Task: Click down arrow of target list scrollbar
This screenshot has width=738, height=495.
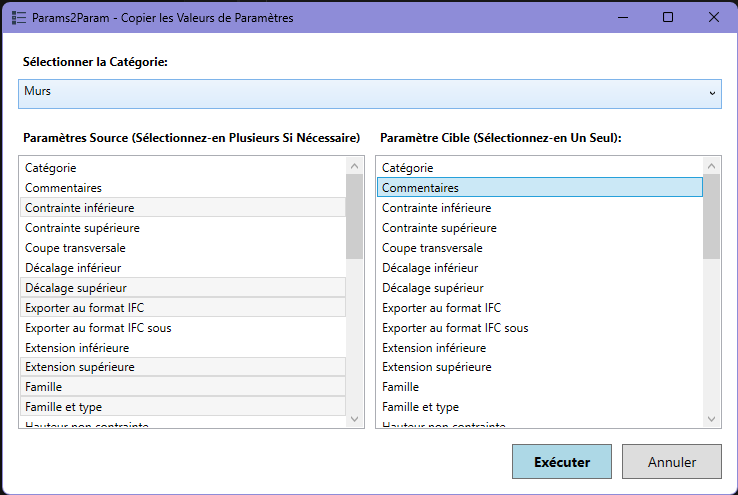Action: (711, 420)
